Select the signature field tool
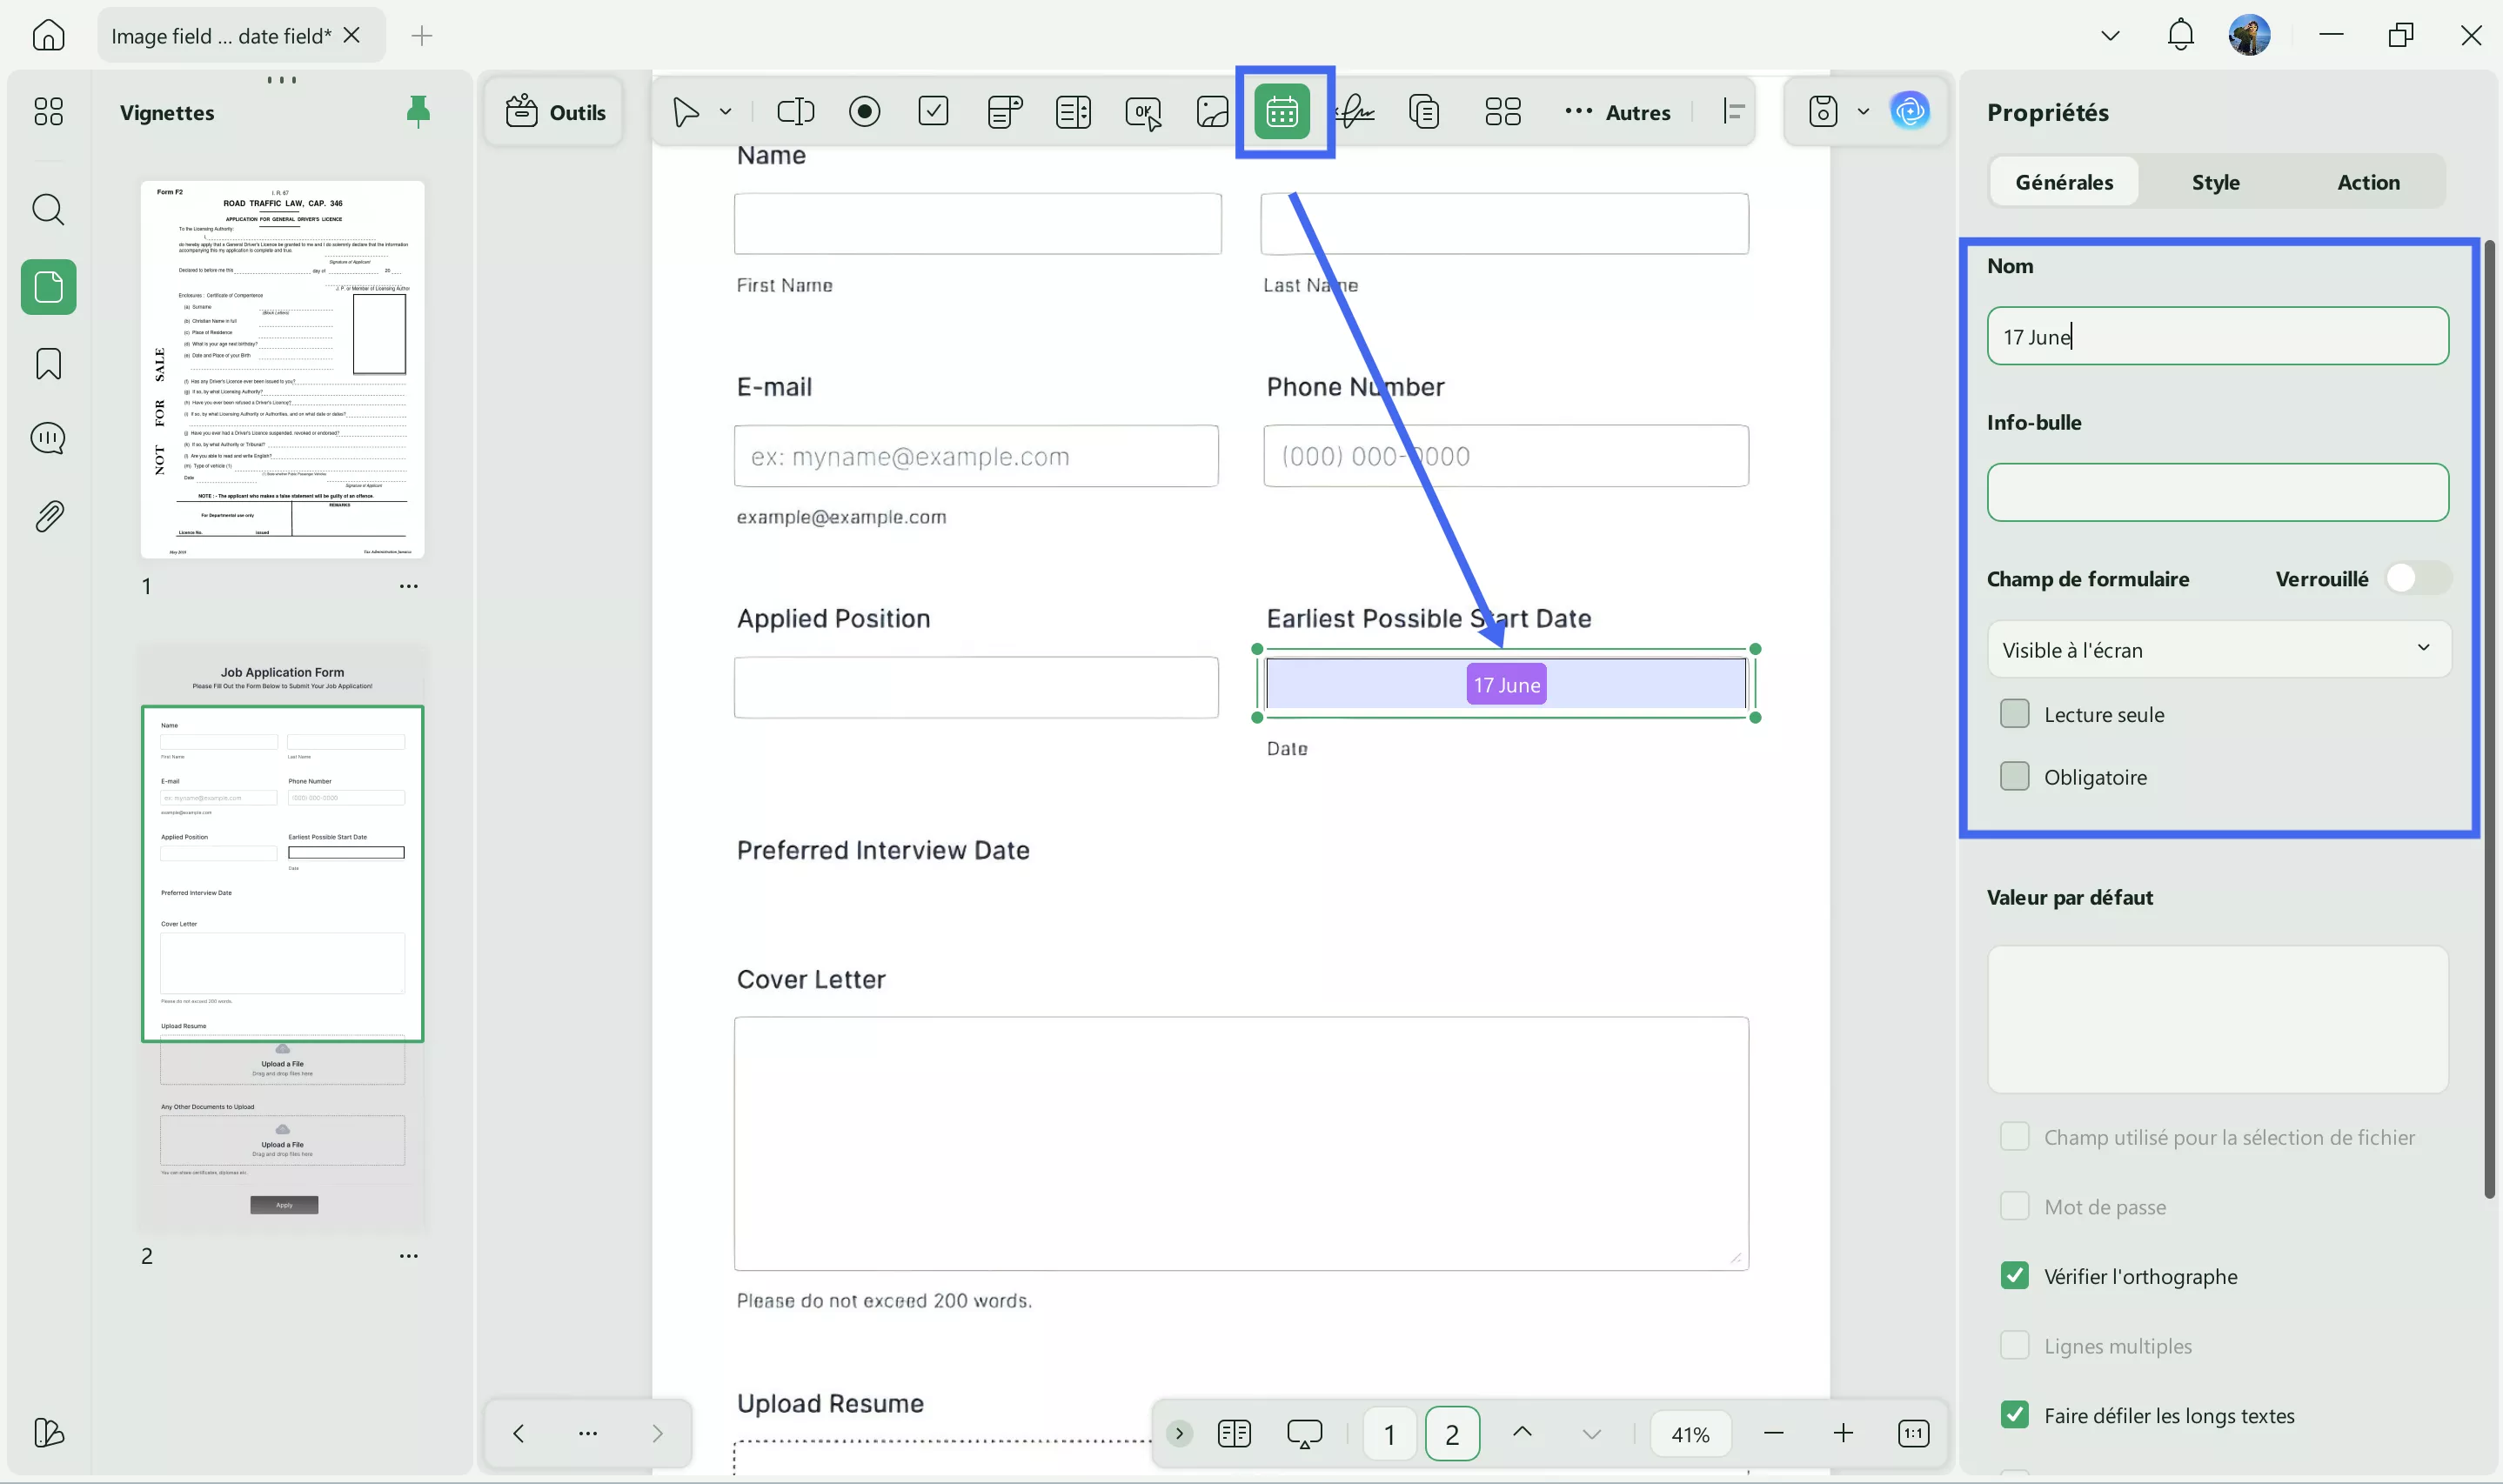Screen dimensions: 2503x1484 point(1354,111)
